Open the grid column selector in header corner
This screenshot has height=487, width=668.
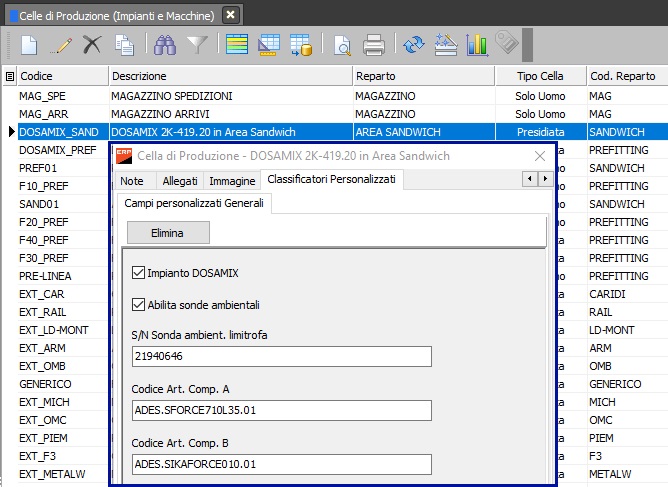tap(9, 76)
